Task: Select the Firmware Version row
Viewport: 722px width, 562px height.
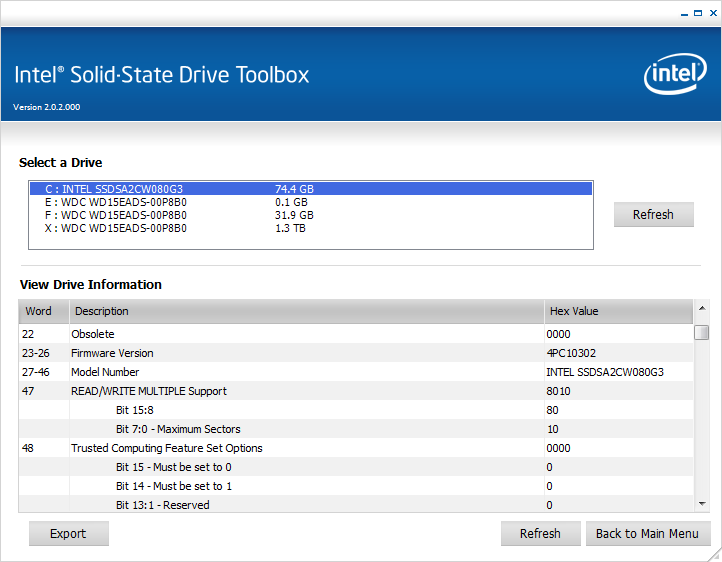Action: 305,353
